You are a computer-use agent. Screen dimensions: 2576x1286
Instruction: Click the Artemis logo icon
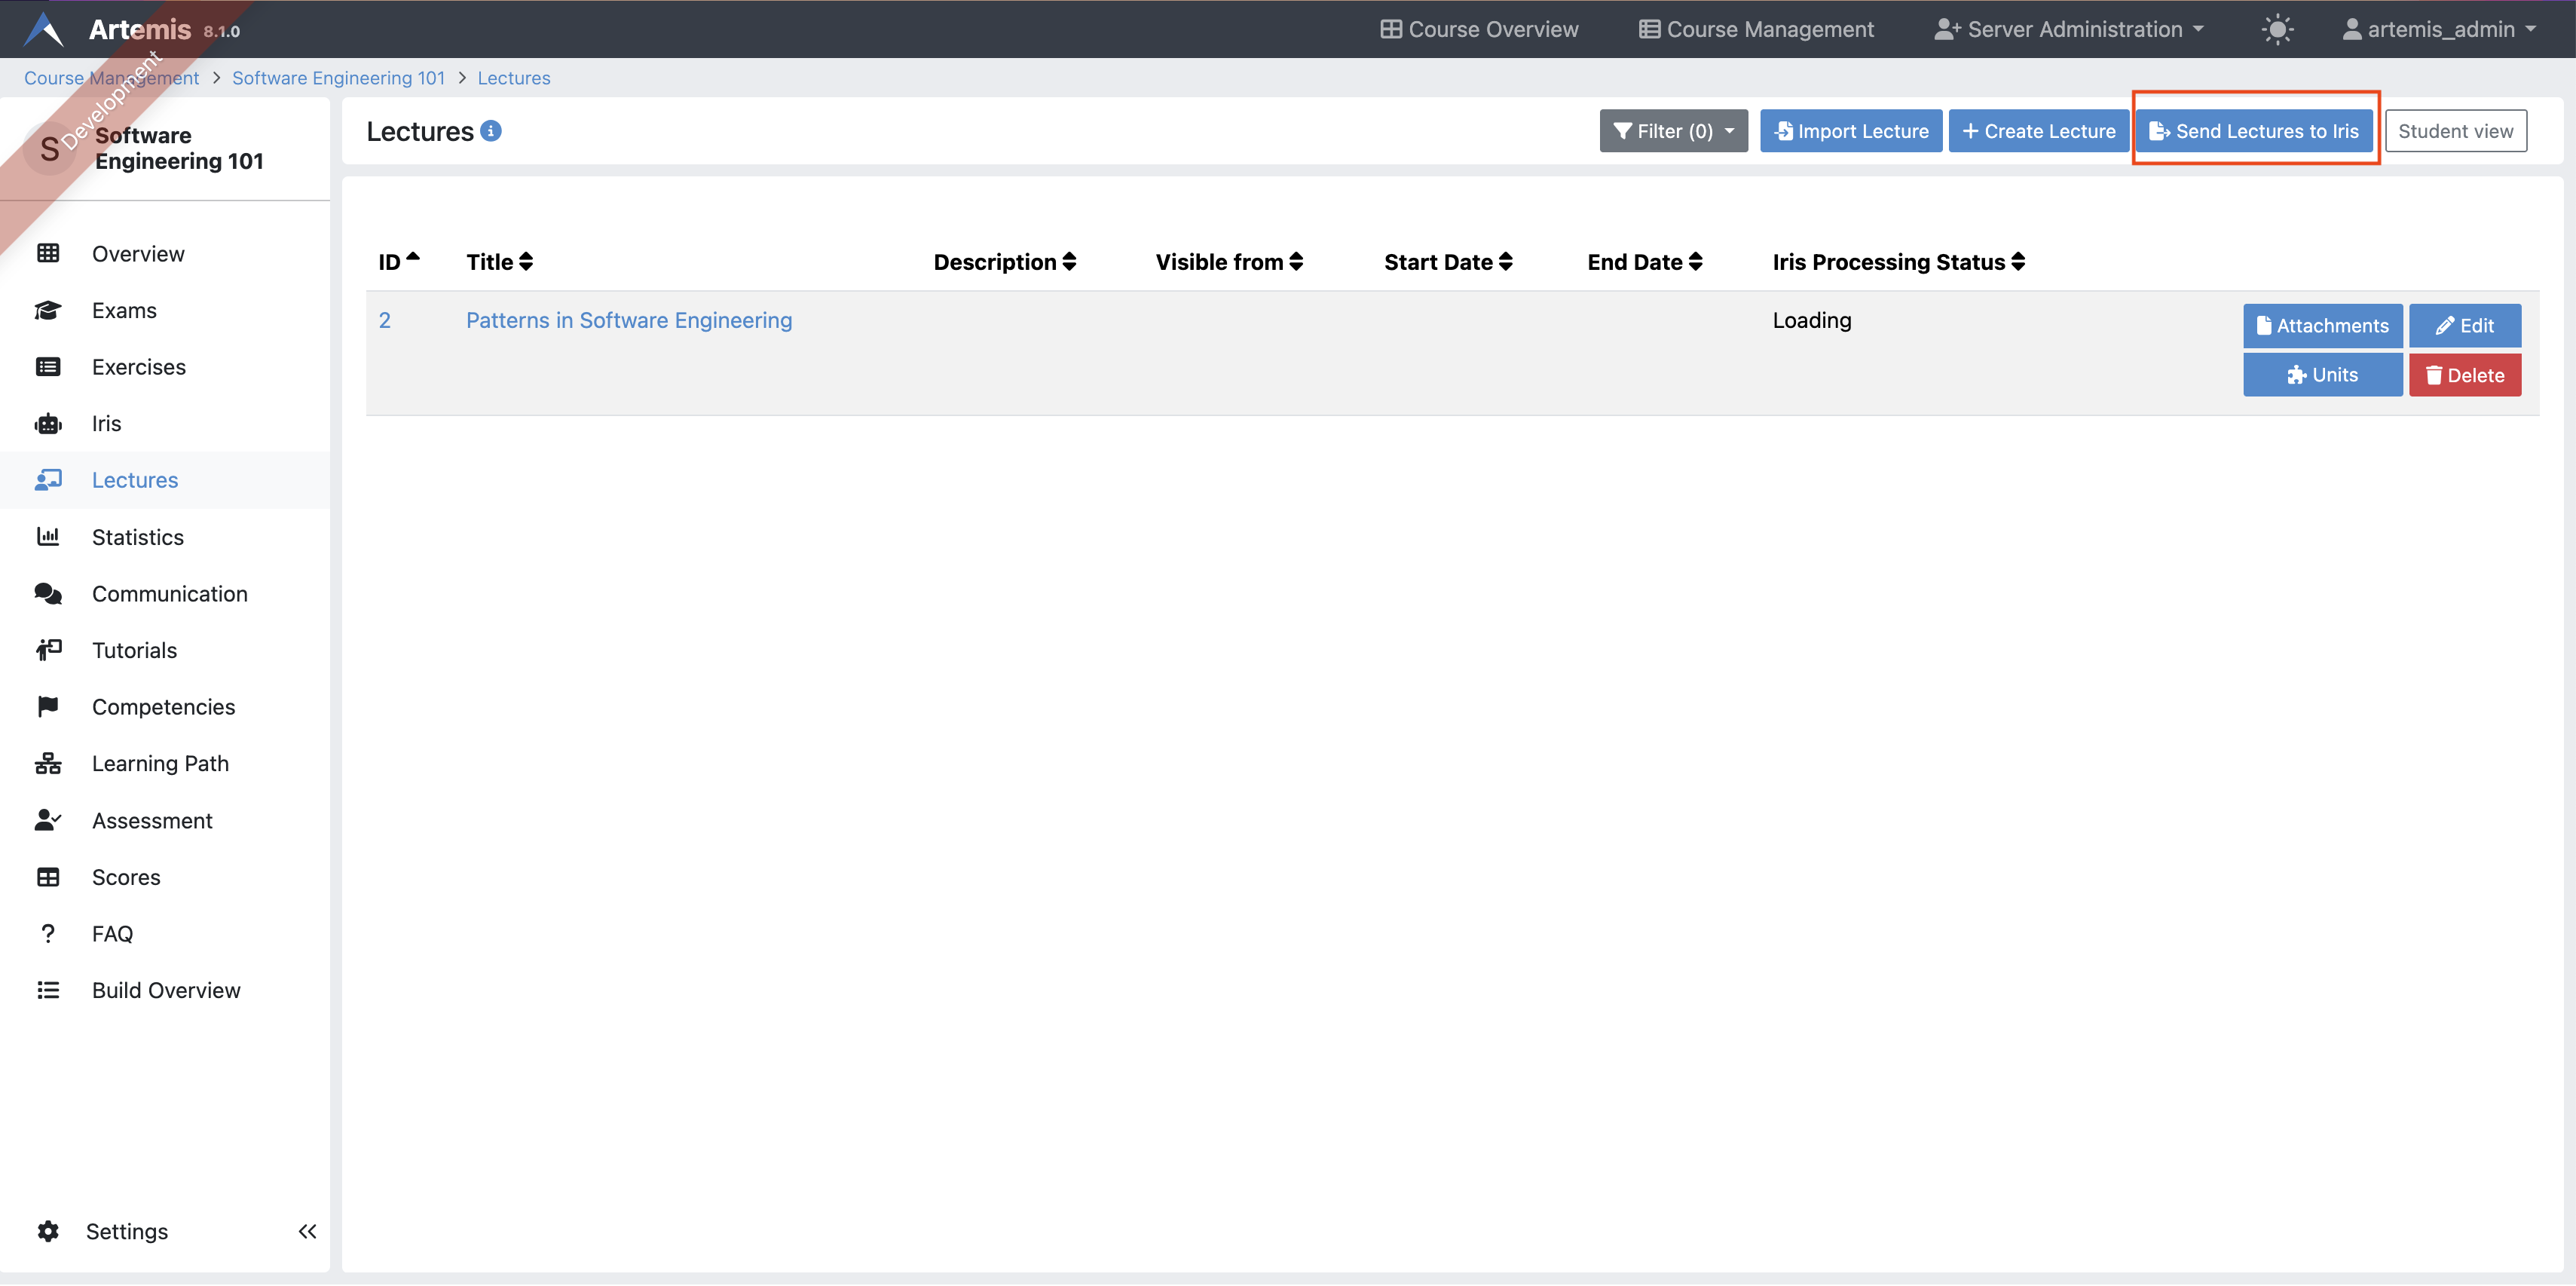pyautogui.click(x=44, y=29)
